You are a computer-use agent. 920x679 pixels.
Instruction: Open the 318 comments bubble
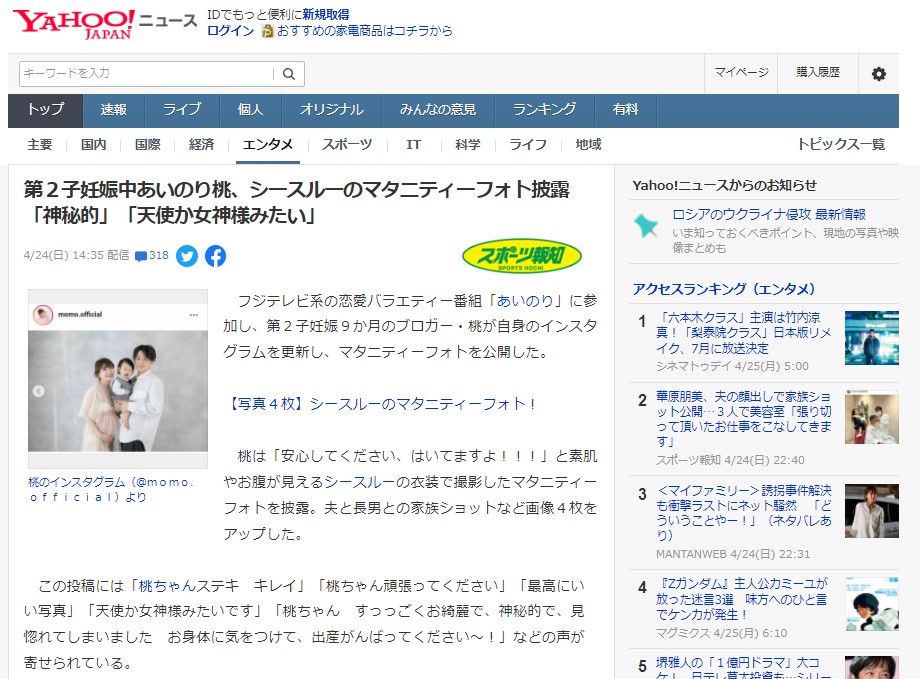(152, 255)
